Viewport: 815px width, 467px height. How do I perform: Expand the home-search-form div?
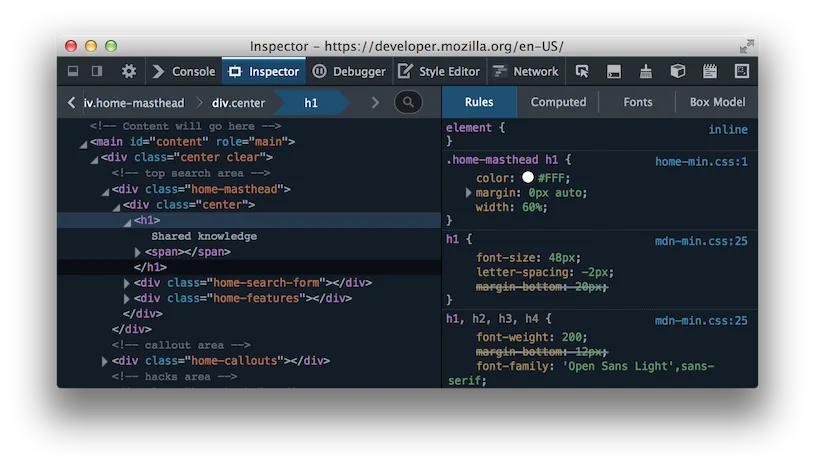pos(126,283)
